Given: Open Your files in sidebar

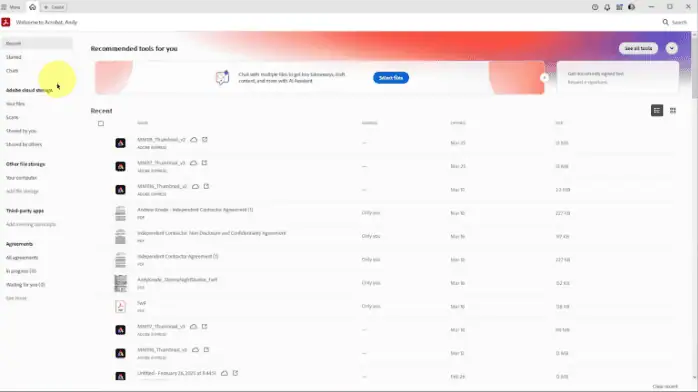Looking at the screenshot, I should [x=15, y=104].
